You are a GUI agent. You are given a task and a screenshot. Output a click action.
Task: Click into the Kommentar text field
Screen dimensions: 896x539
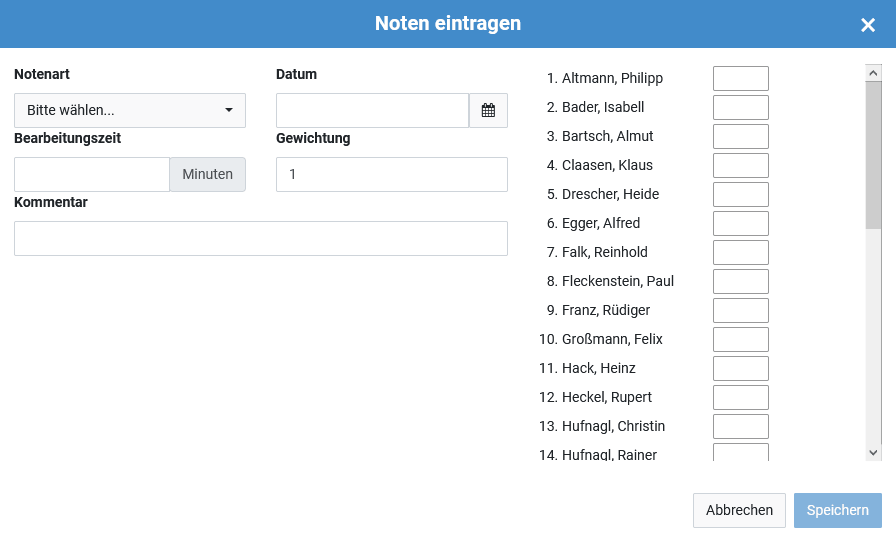tap(261, 238)
